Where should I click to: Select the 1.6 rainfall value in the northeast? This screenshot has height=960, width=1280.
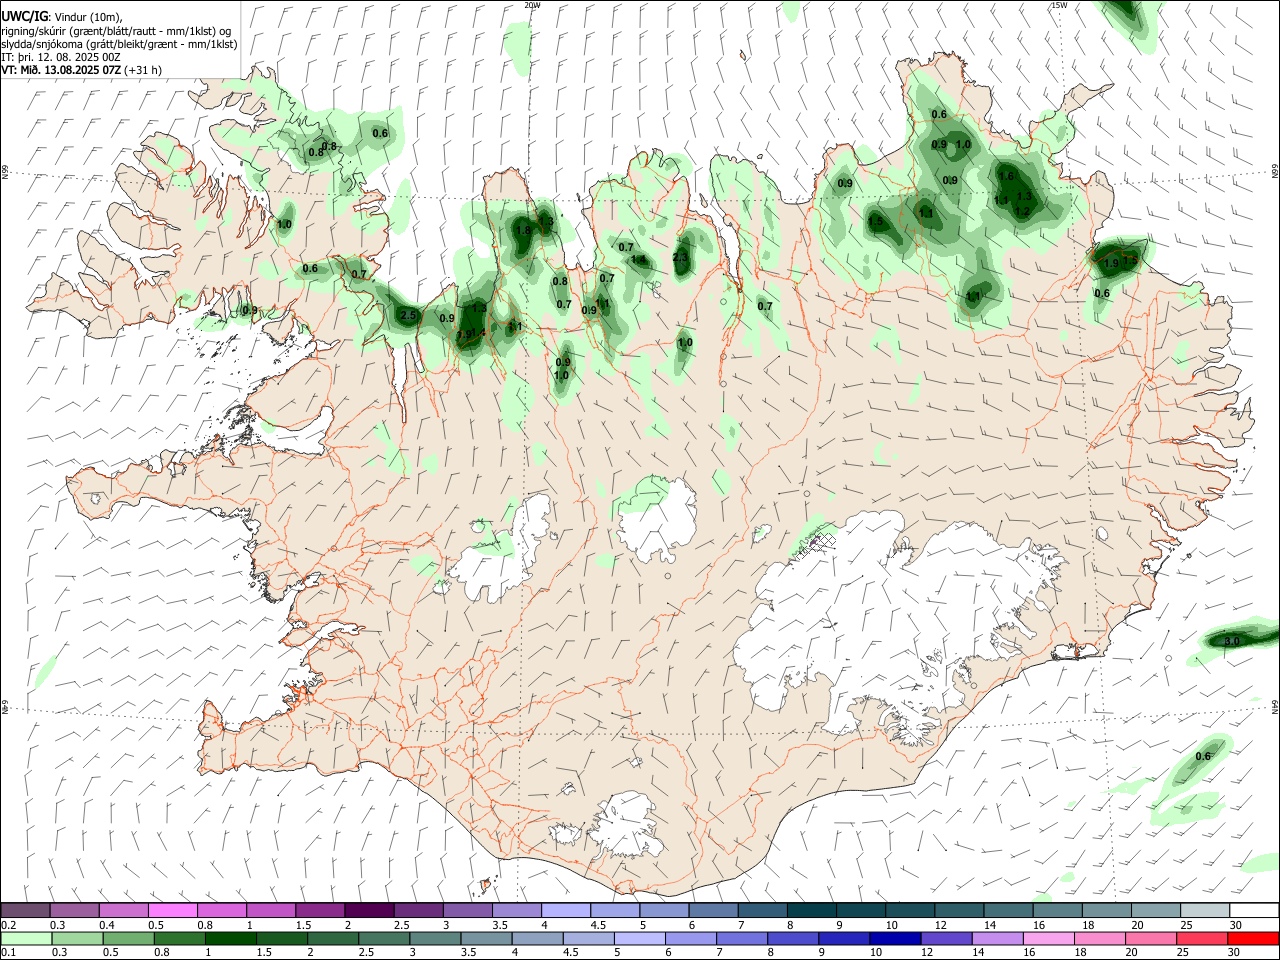pos(1007,177)
